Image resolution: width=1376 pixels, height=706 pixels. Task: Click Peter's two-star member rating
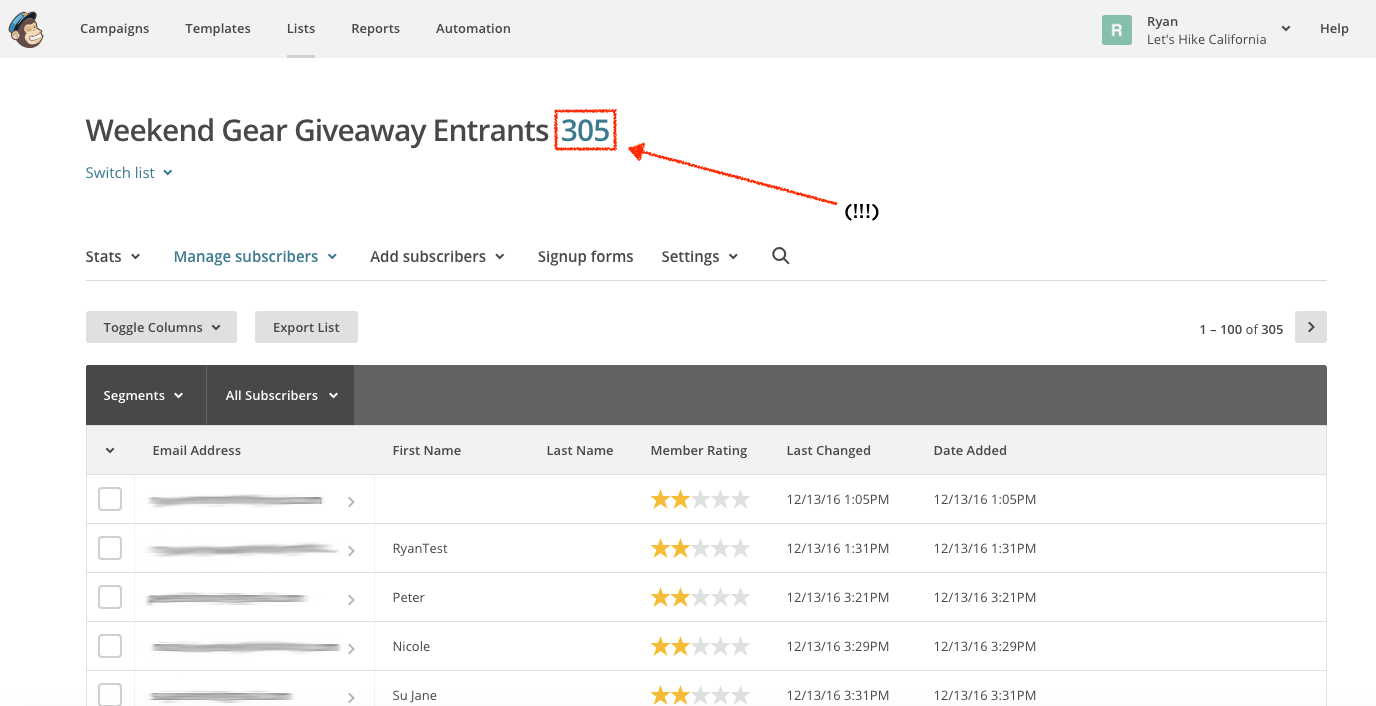coord(700,597)
